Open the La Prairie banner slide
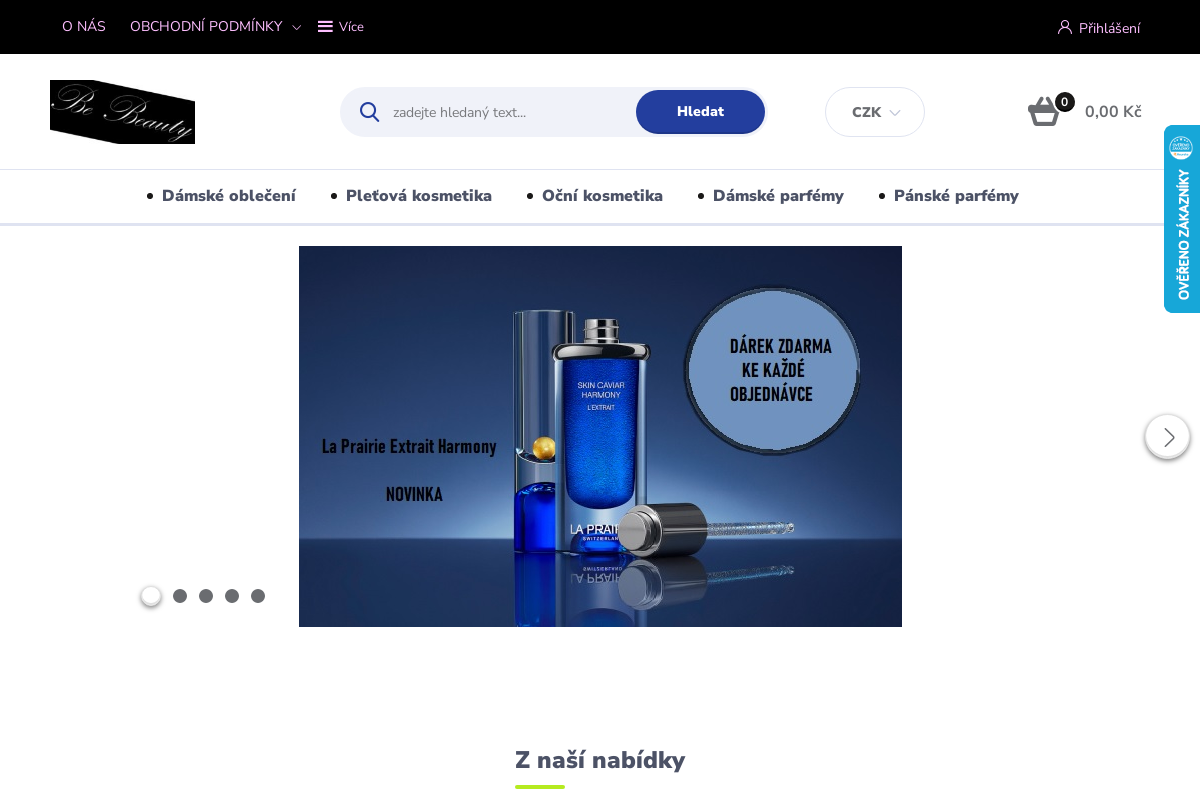1200x800 pixels. tap(600, 436)
